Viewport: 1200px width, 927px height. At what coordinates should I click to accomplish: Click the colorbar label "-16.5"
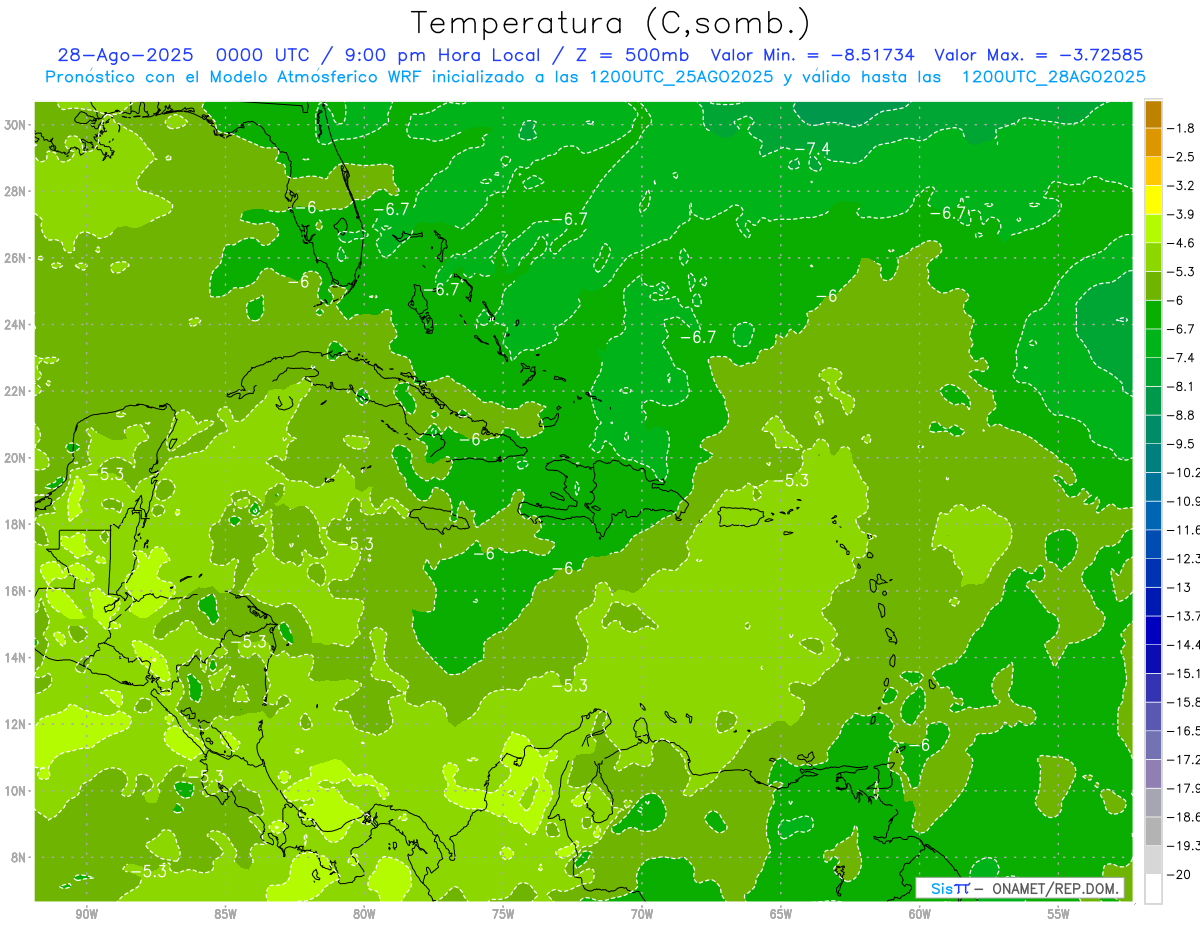(x=1185, y=731)
